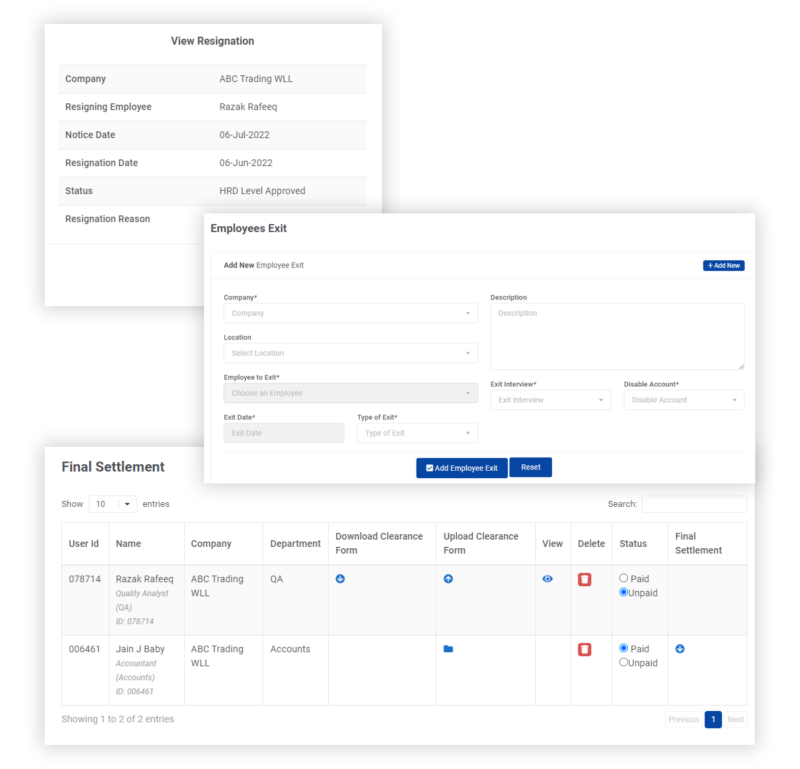
Task: Expand the Type of Exit dropdown
Action: [417, 432]
